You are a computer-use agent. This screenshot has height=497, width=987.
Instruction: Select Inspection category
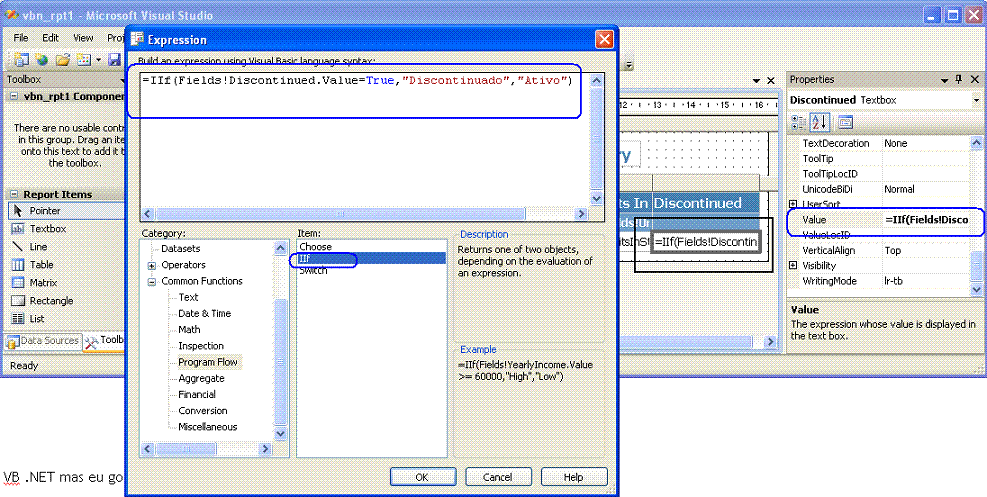201,346
